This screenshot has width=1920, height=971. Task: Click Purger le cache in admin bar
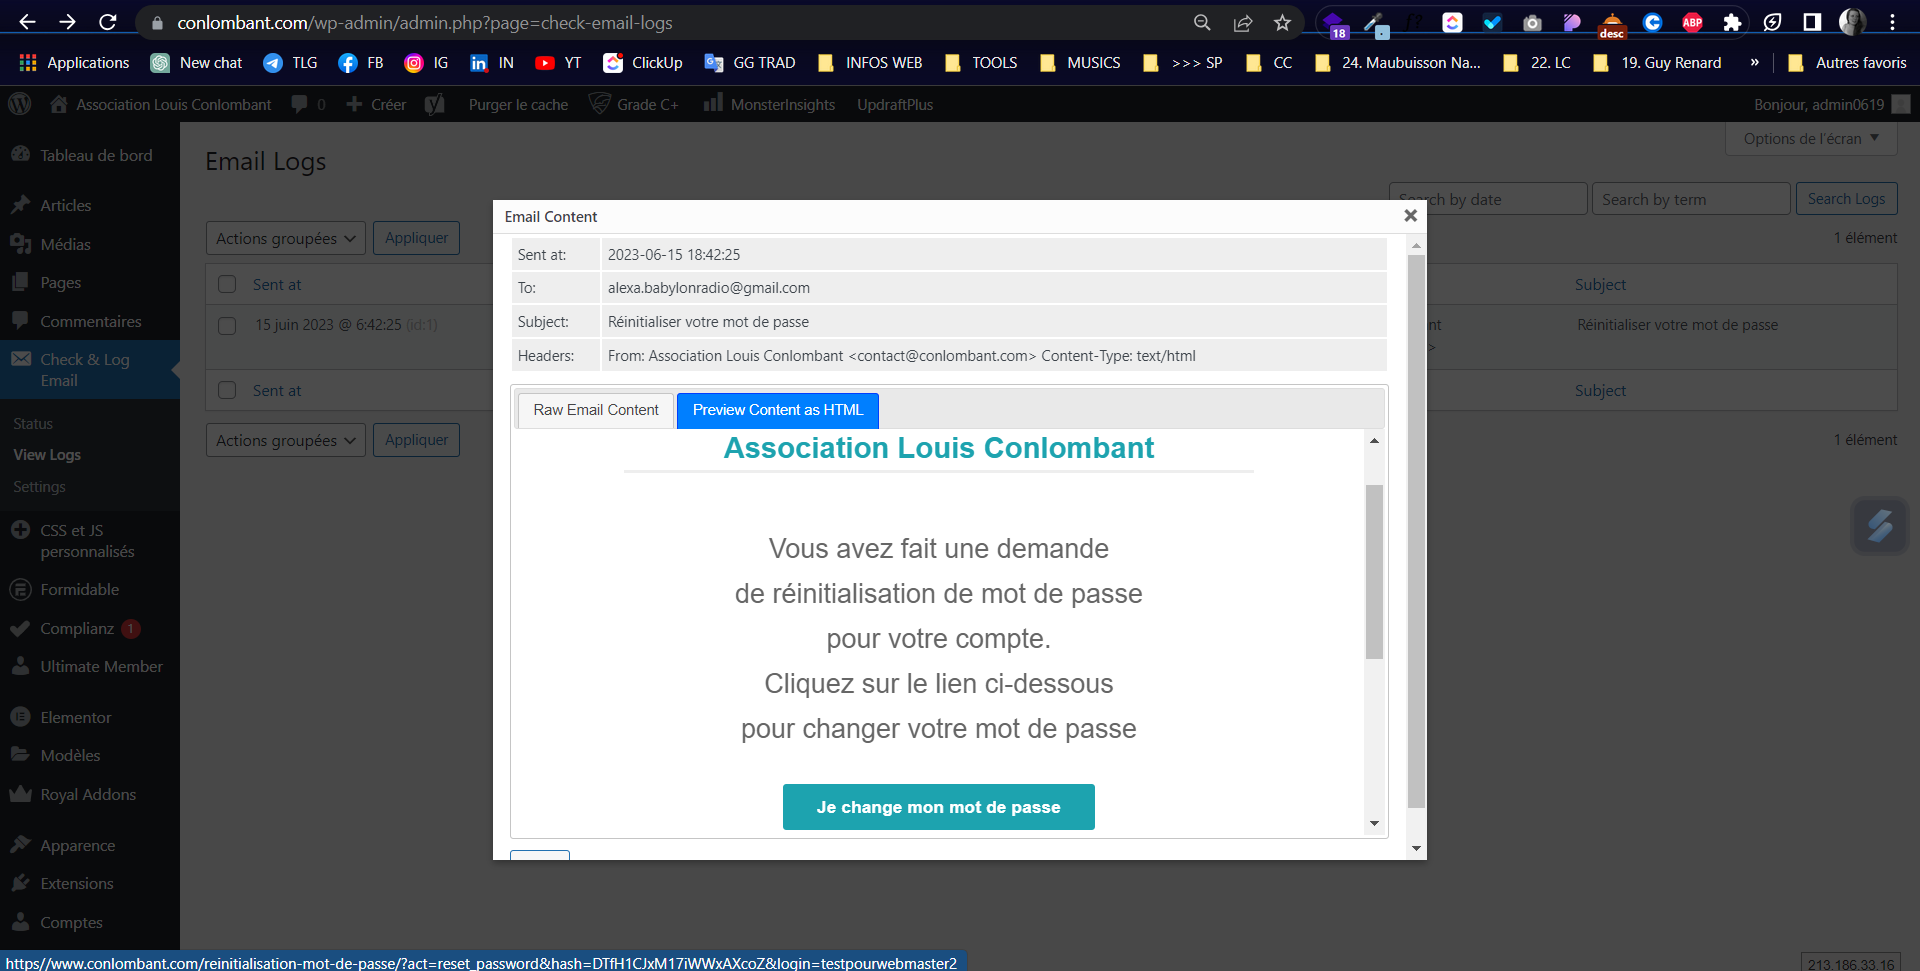[x=518, y=104]
